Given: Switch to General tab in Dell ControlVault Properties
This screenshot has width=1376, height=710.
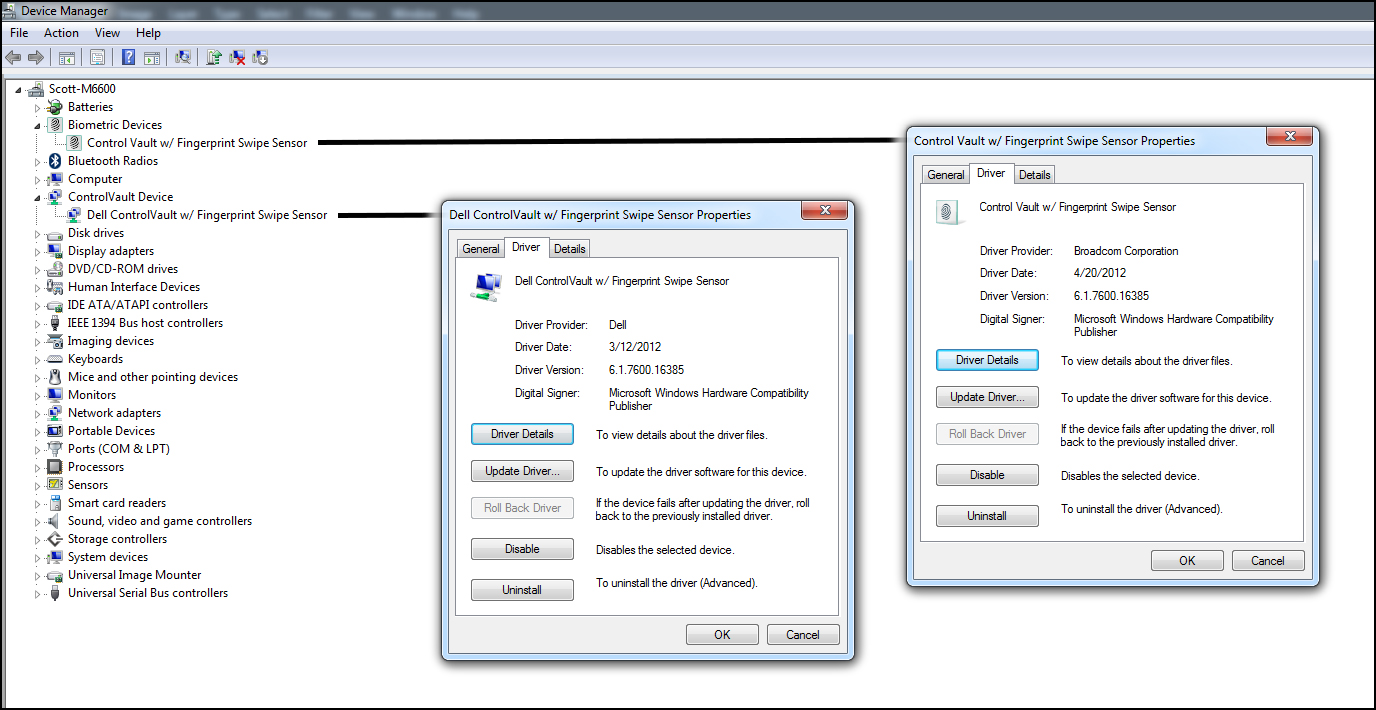Looking at the screenshot, I should 481,249.
